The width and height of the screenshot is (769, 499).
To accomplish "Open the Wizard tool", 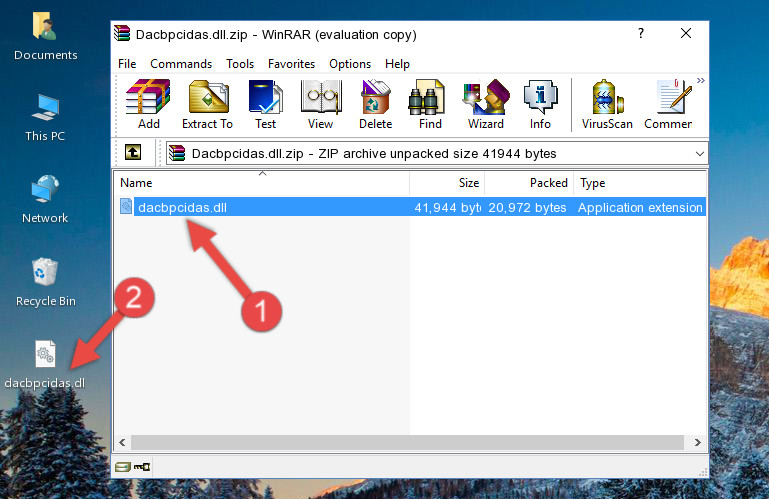I will (486, 105).
